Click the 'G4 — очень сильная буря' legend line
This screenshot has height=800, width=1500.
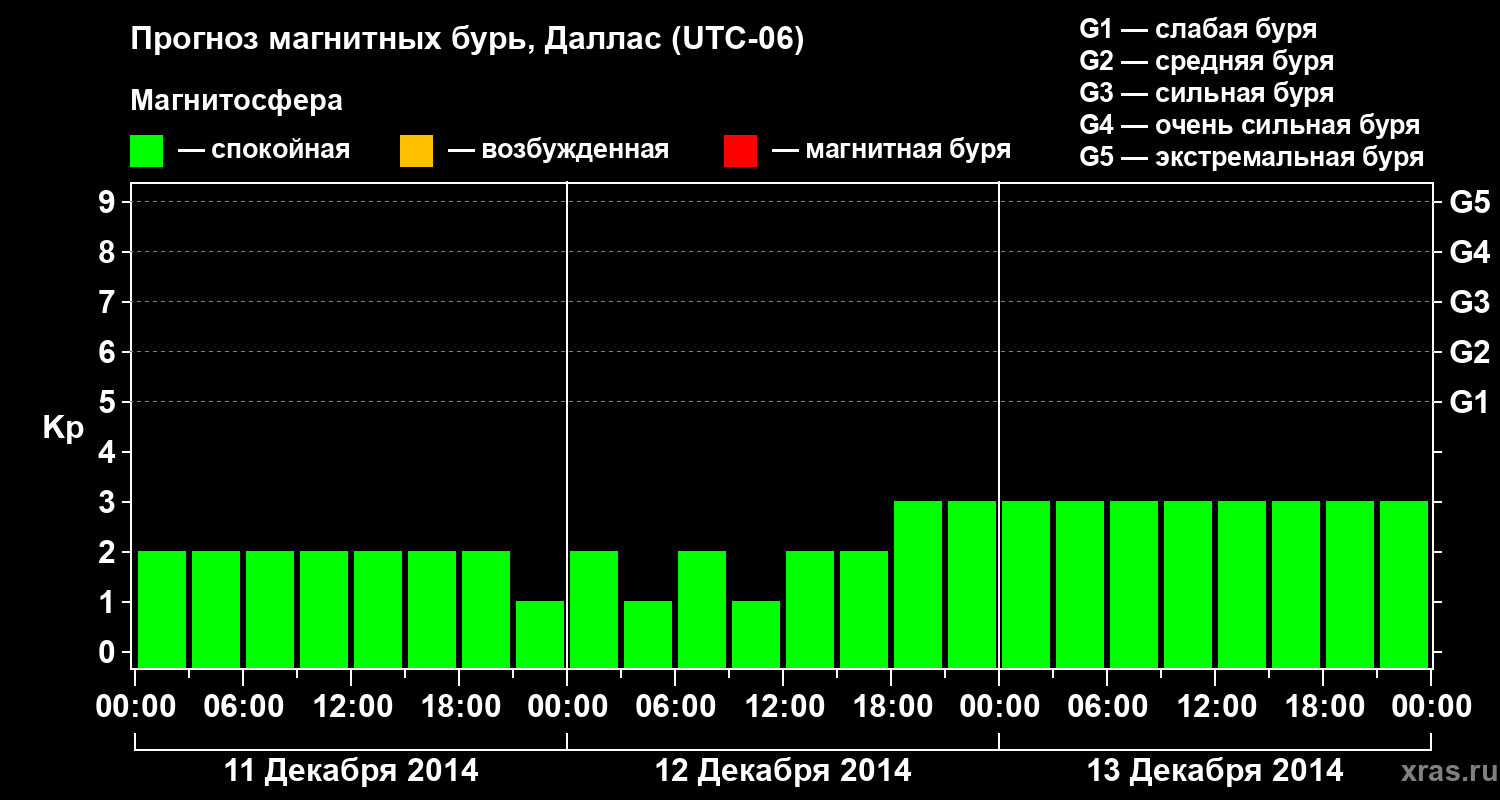coord(1250,125)
